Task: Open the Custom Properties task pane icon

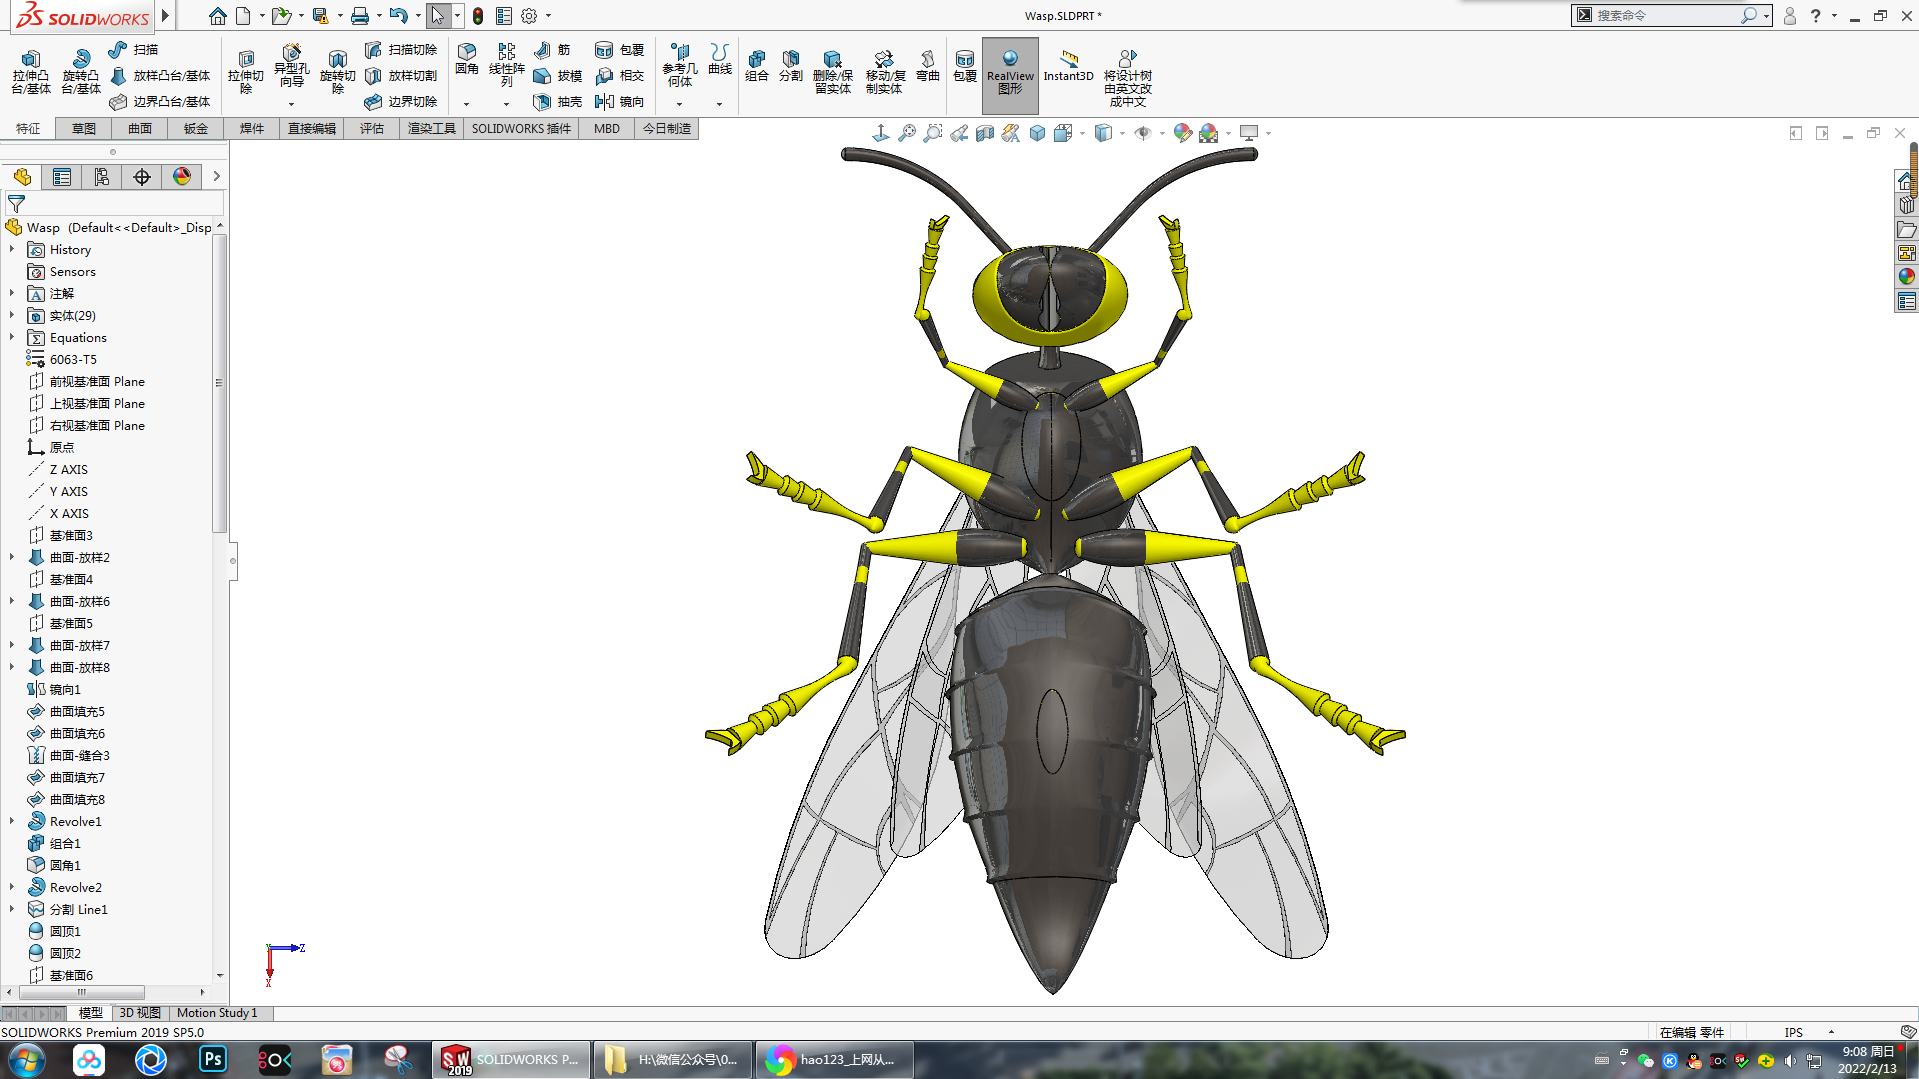Action: pyautogui.click(x=1907, y=301)
